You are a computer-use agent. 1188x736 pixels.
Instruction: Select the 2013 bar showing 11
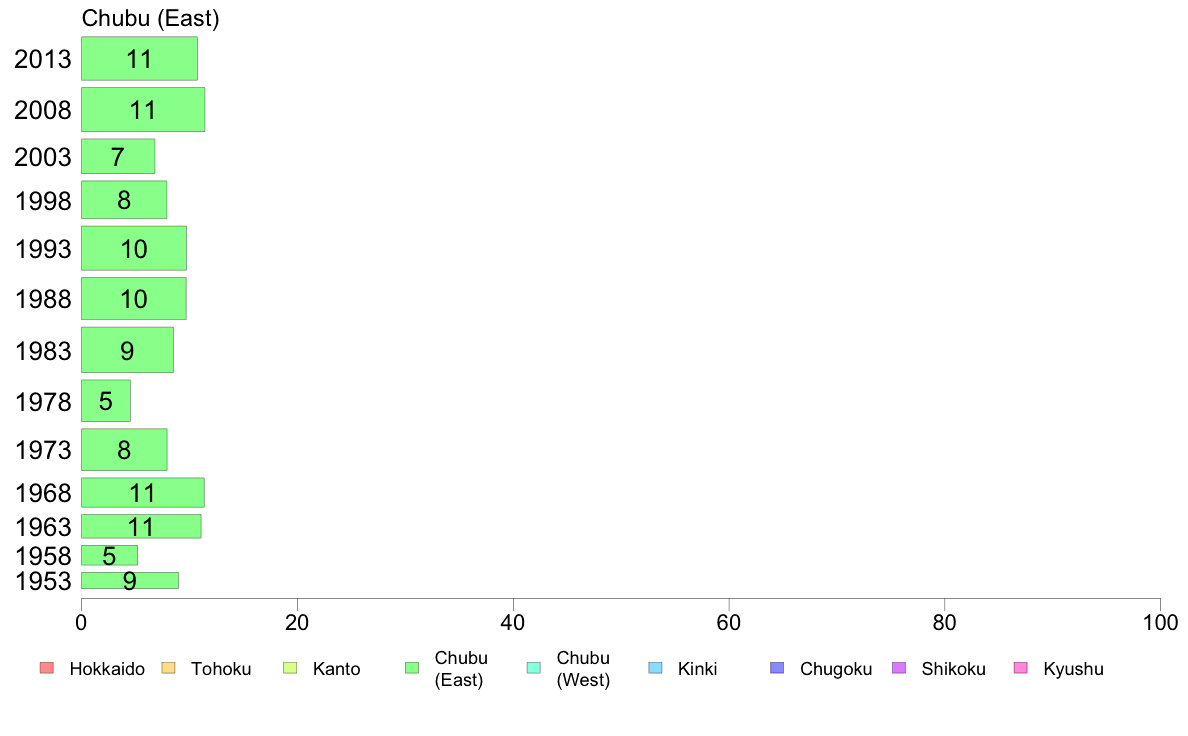point(139,58)
